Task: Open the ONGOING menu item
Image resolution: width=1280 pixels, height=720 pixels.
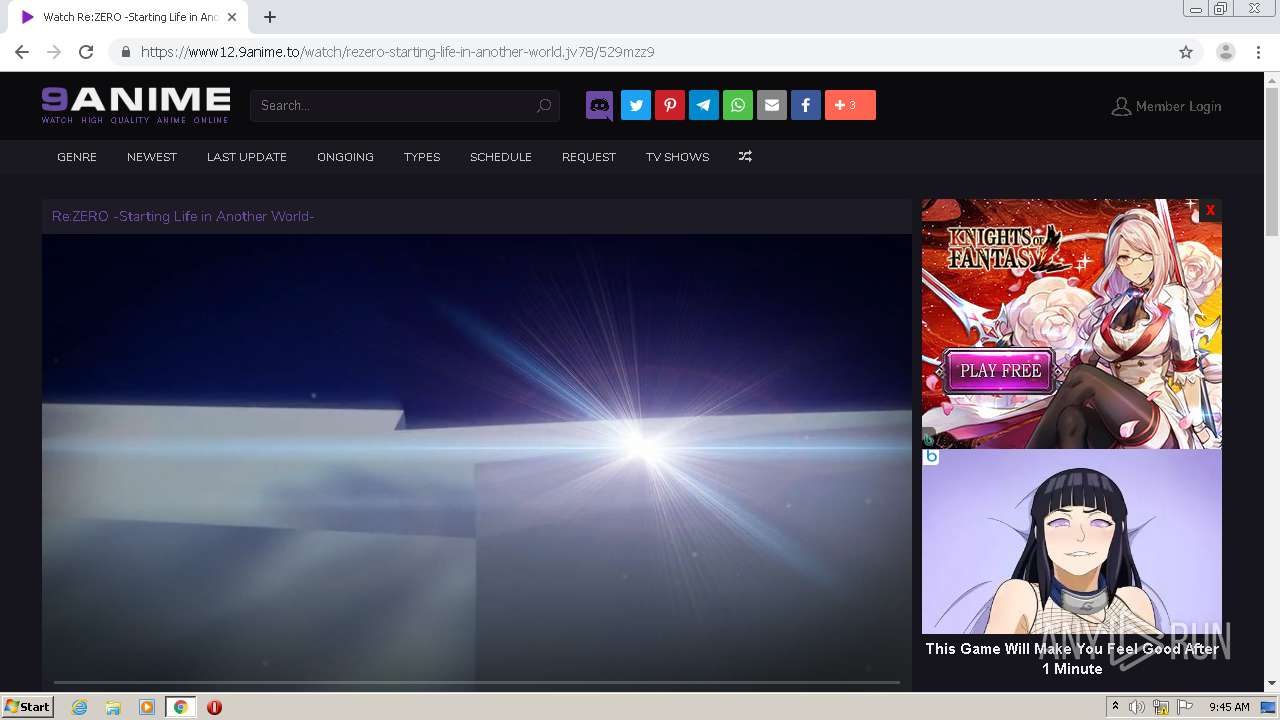Action: click(x=345, y=157)
